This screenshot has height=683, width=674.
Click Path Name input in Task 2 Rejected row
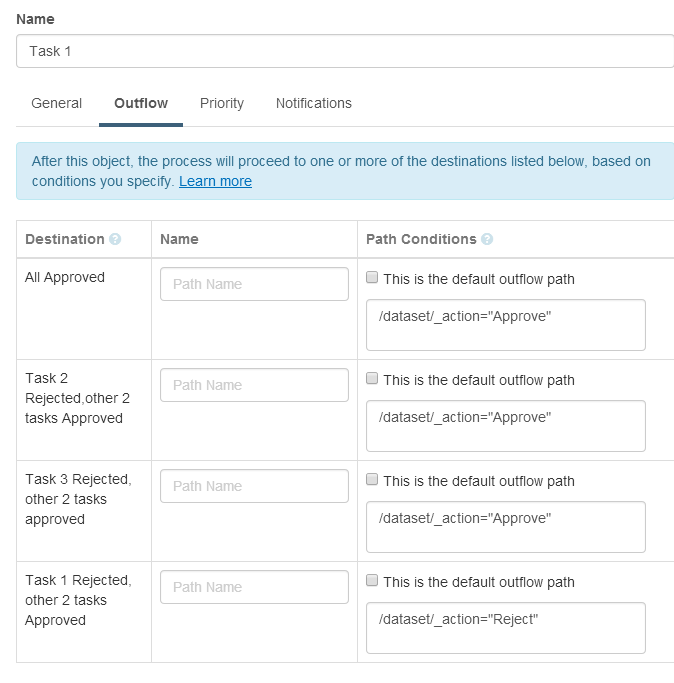254,385
